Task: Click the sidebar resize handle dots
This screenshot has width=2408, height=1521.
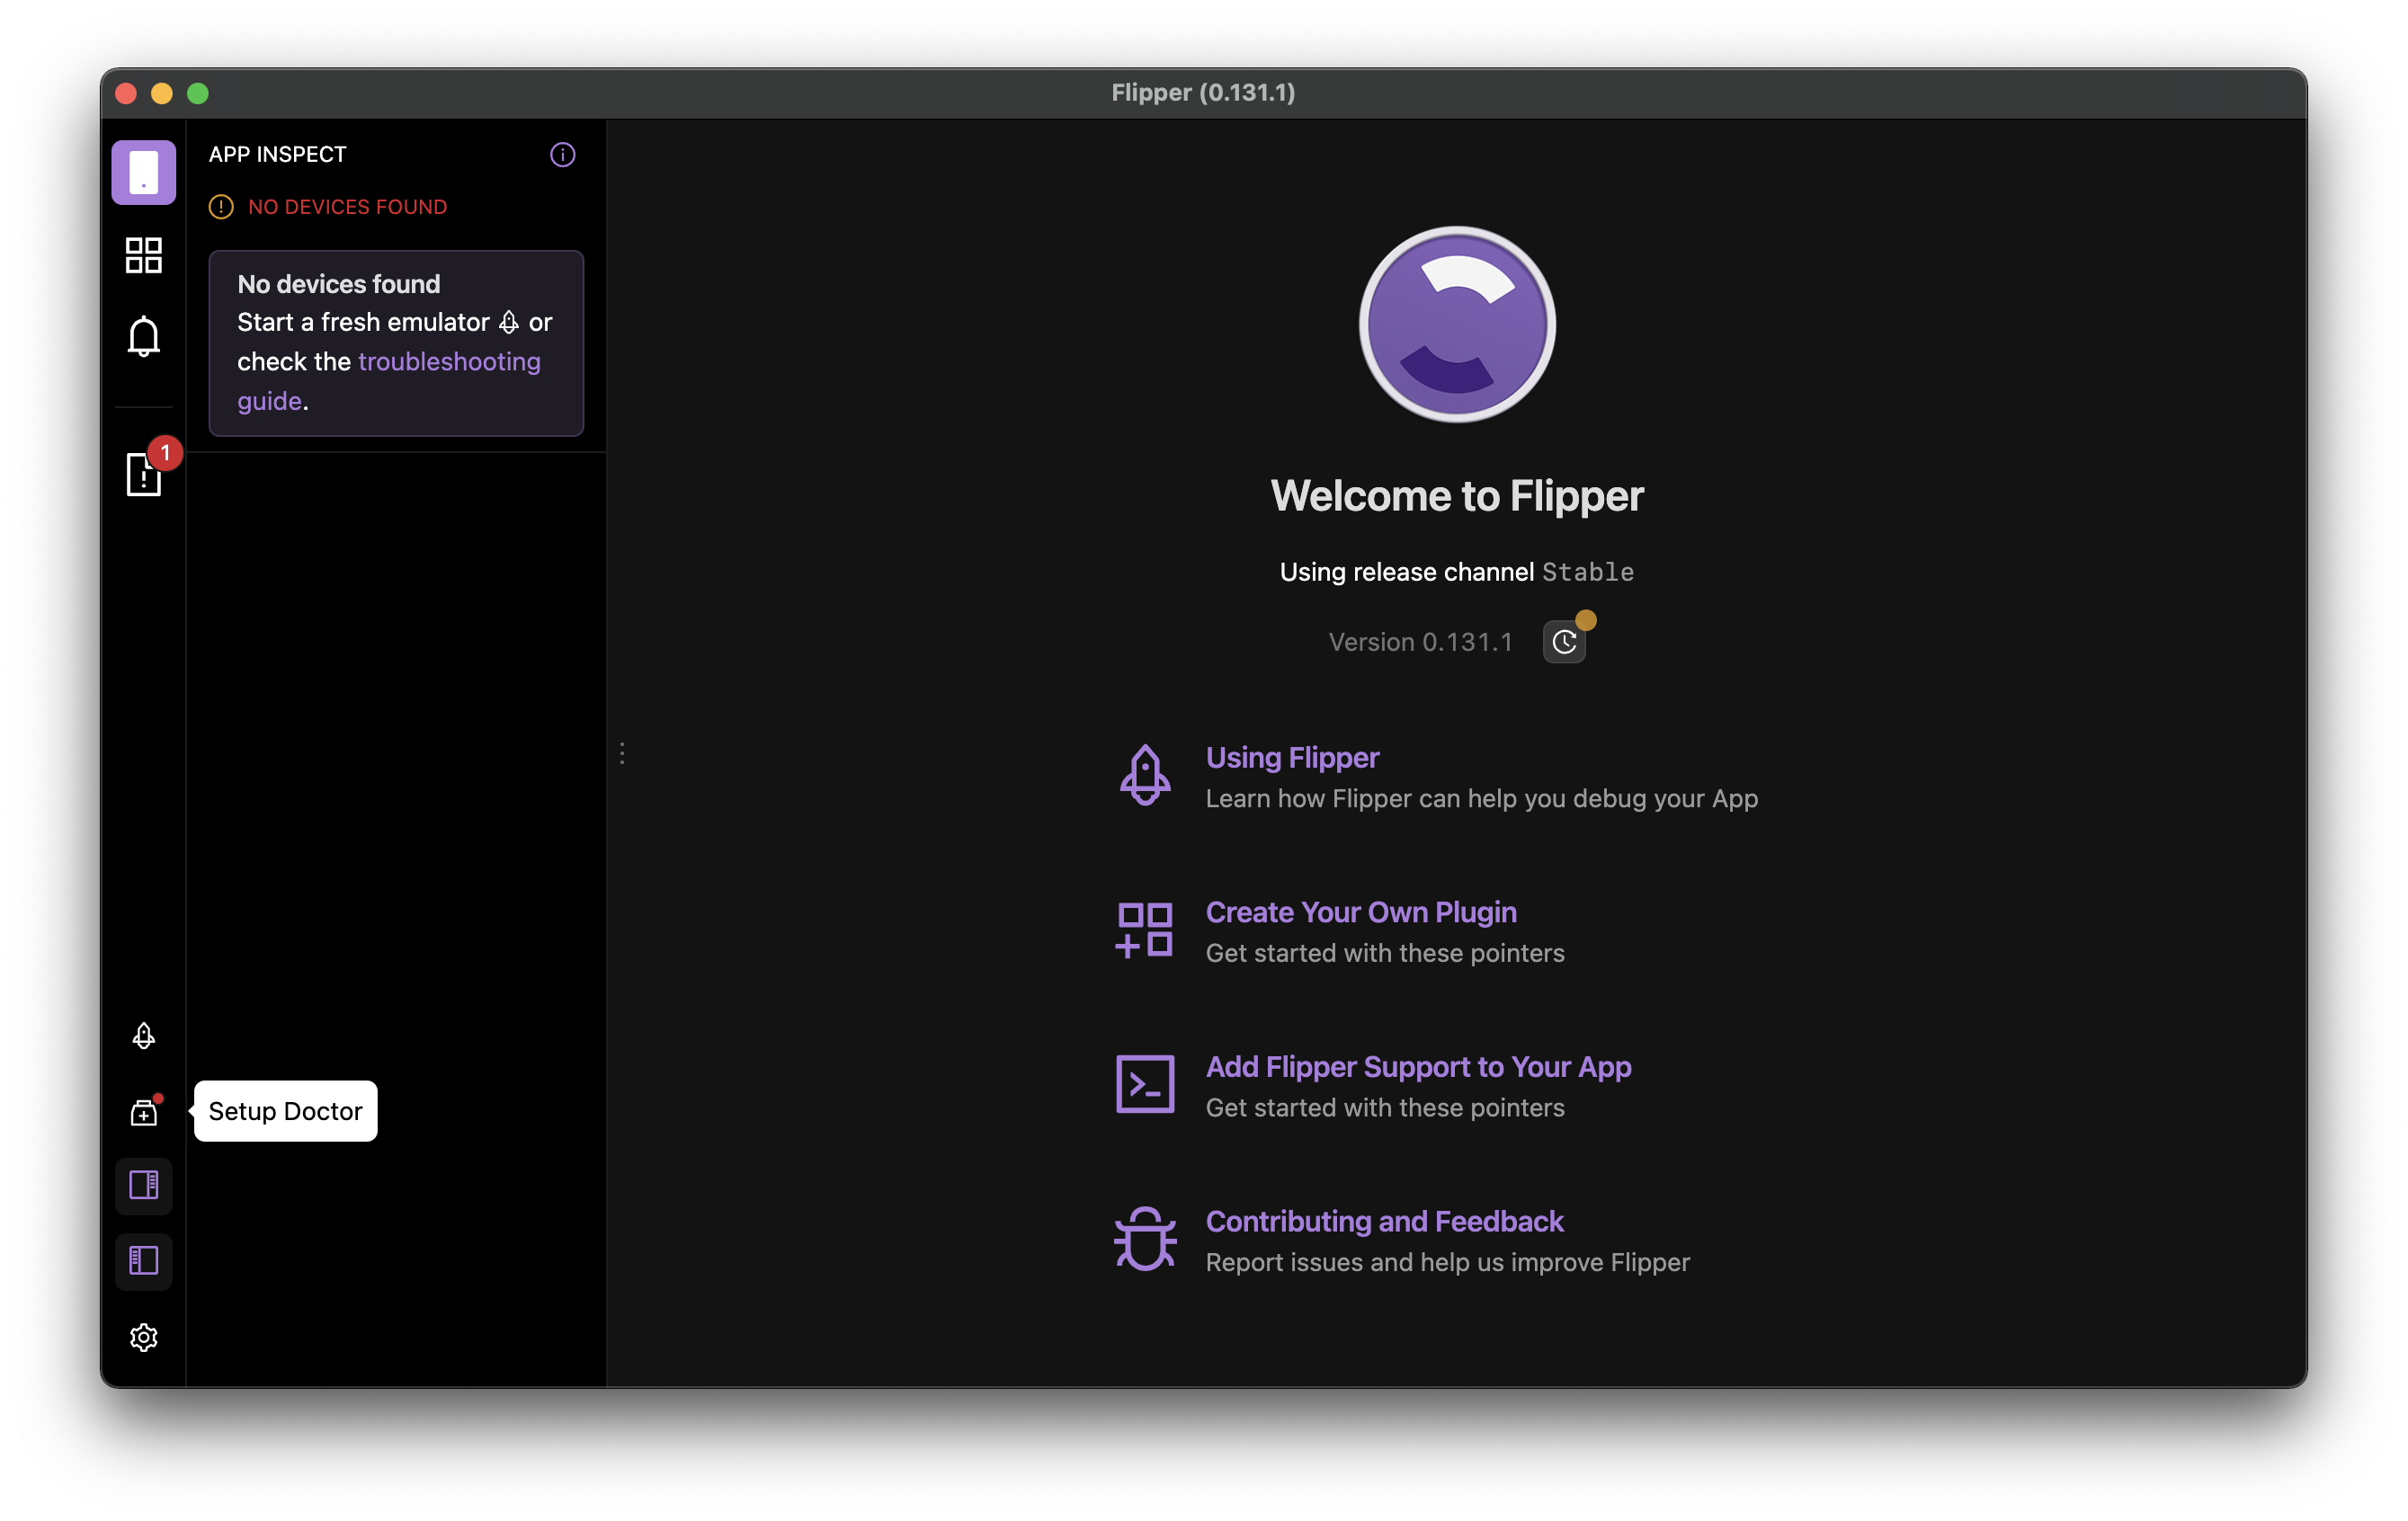Action: 622,753
